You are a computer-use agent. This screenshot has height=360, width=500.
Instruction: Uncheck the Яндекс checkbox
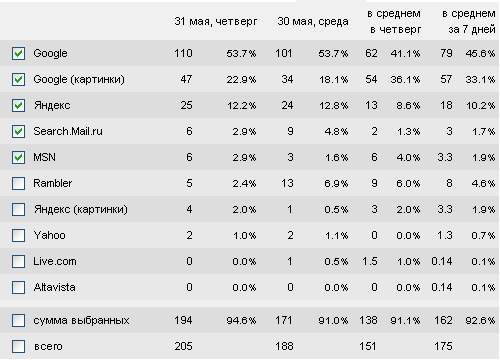pyautogui.click(x=18, y=105)
